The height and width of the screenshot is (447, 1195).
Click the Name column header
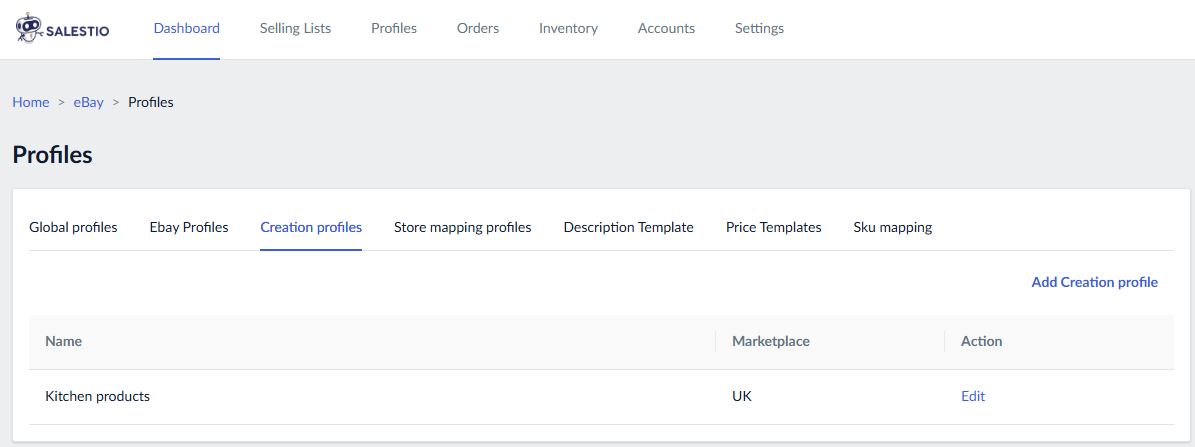point(64,341)
